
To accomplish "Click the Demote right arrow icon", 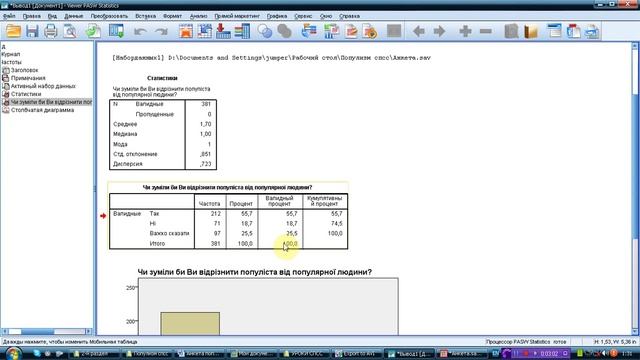I will coord(439,31).
